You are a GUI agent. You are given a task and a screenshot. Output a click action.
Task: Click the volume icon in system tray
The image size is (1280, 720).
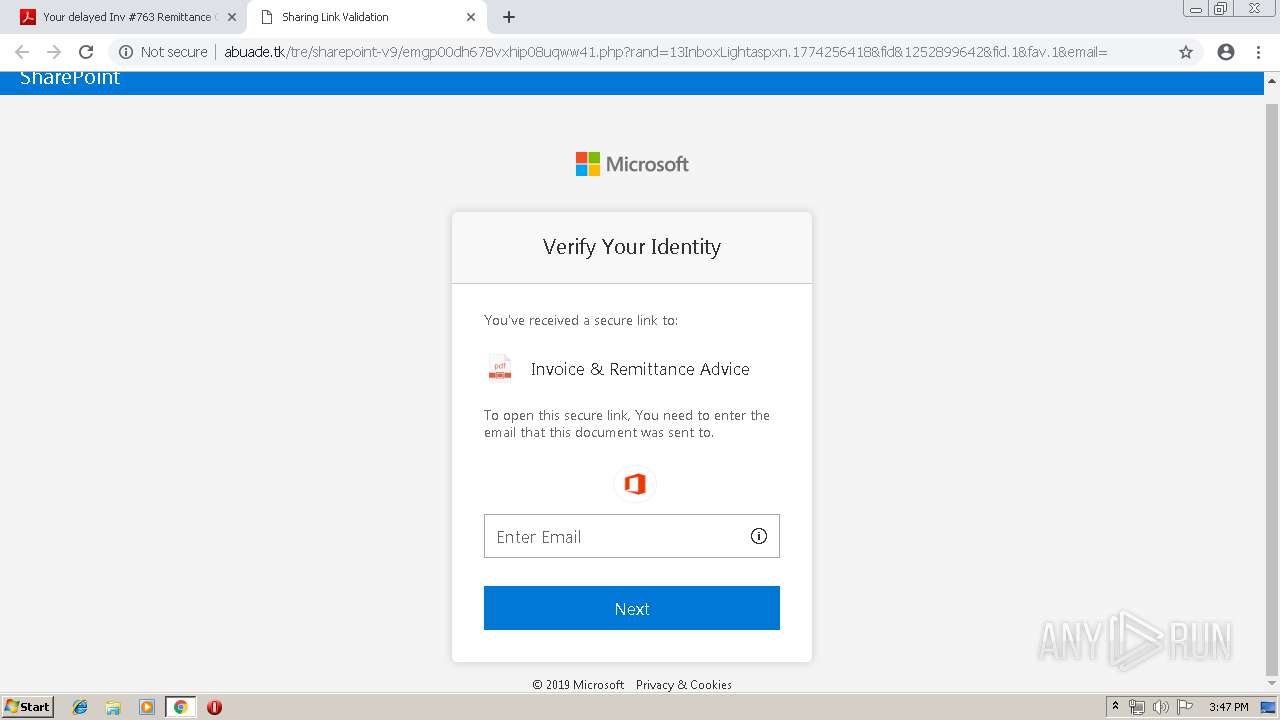(1160, 707)
